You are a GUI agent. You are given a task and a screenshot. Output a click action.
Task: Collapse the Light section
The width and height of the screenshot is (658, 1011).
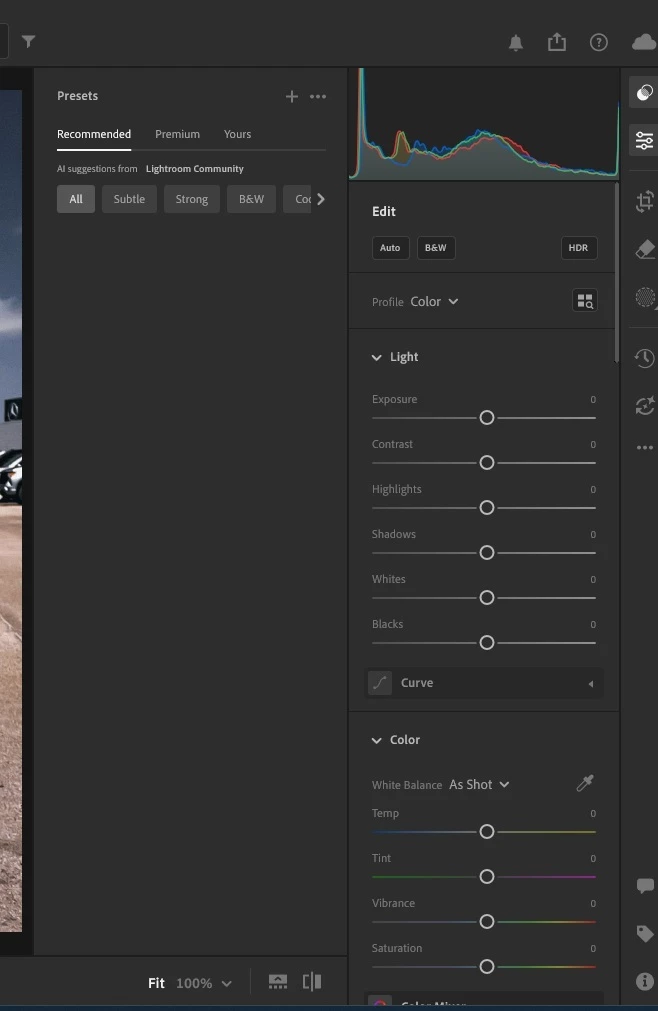(376, 357)
